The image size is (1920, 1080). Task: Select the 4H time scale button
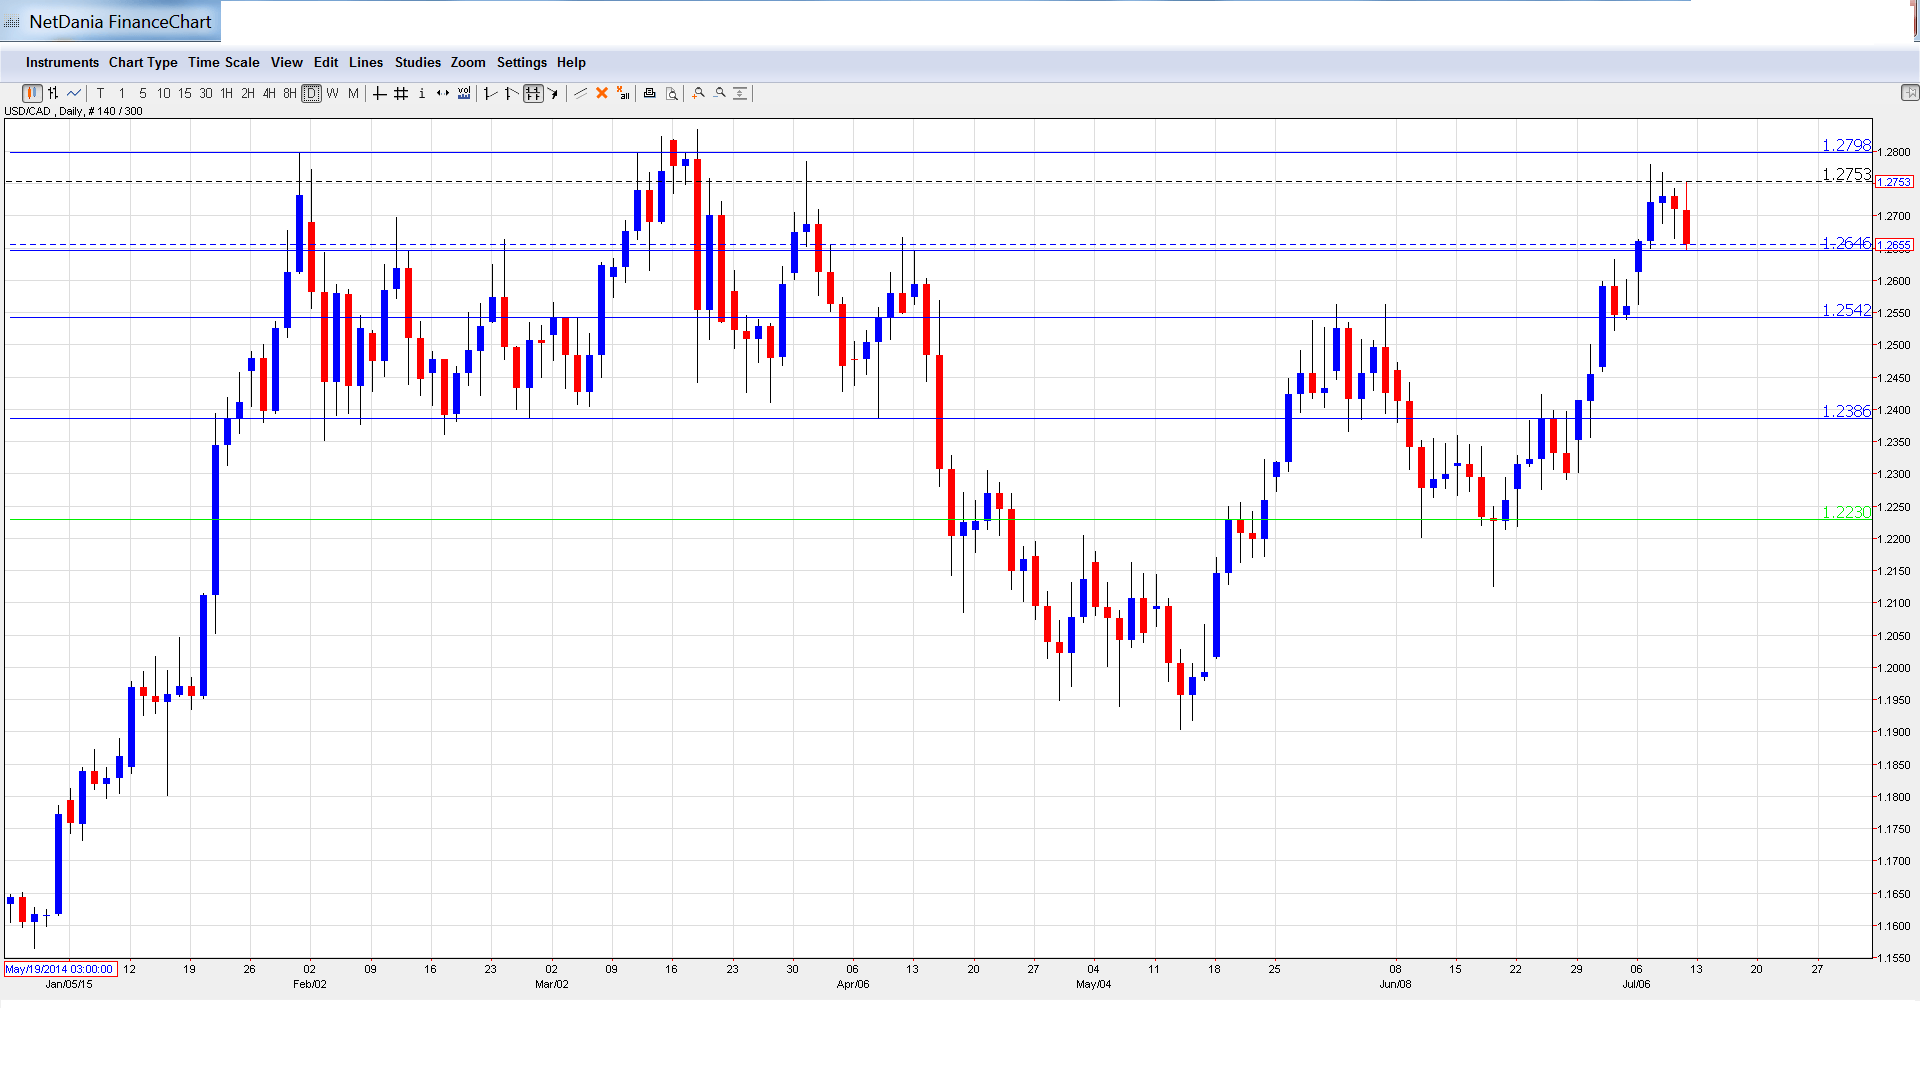pyautogui.click(x=269, y=93)
